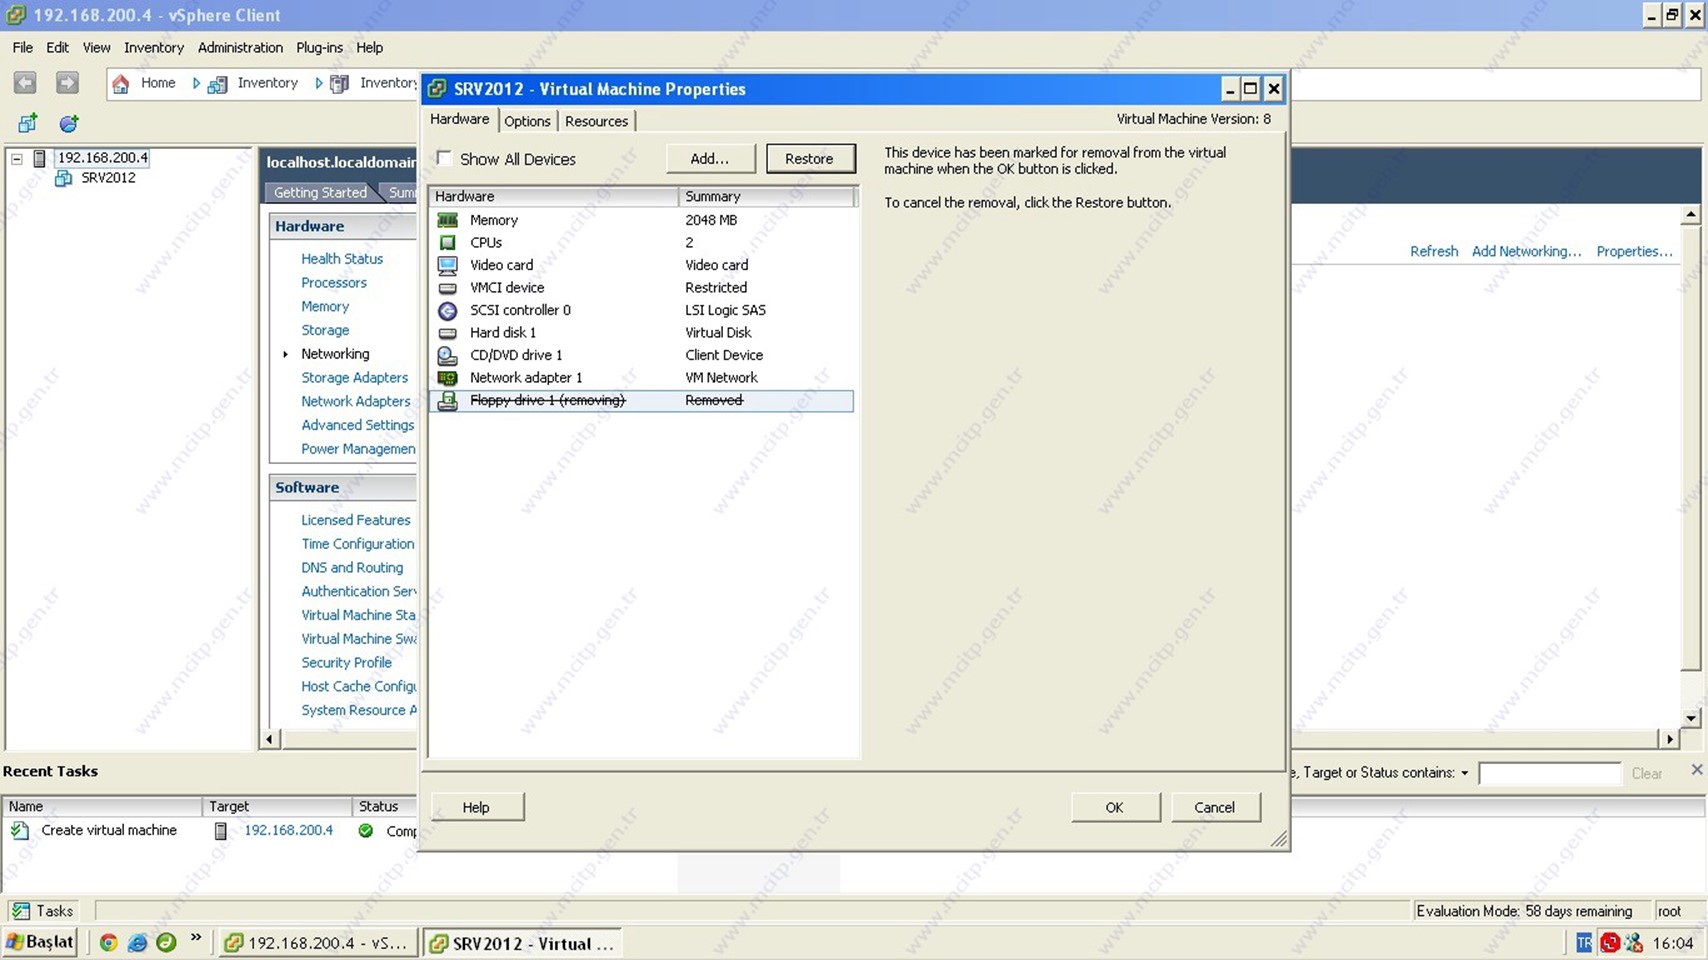
Task: Click the Add Networking... link
Action: coord(1526,252)
